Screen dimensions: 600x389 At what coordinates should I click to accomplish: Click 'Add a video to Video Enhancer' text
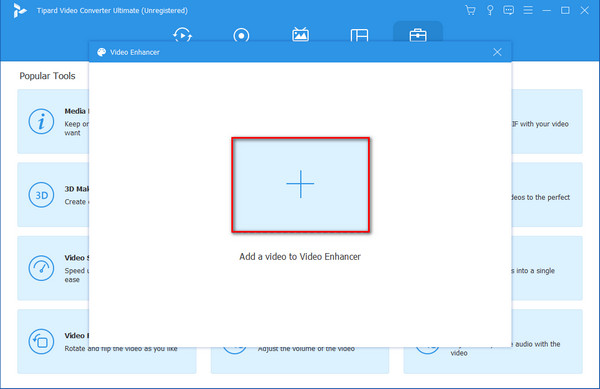(x=300, y=257)
